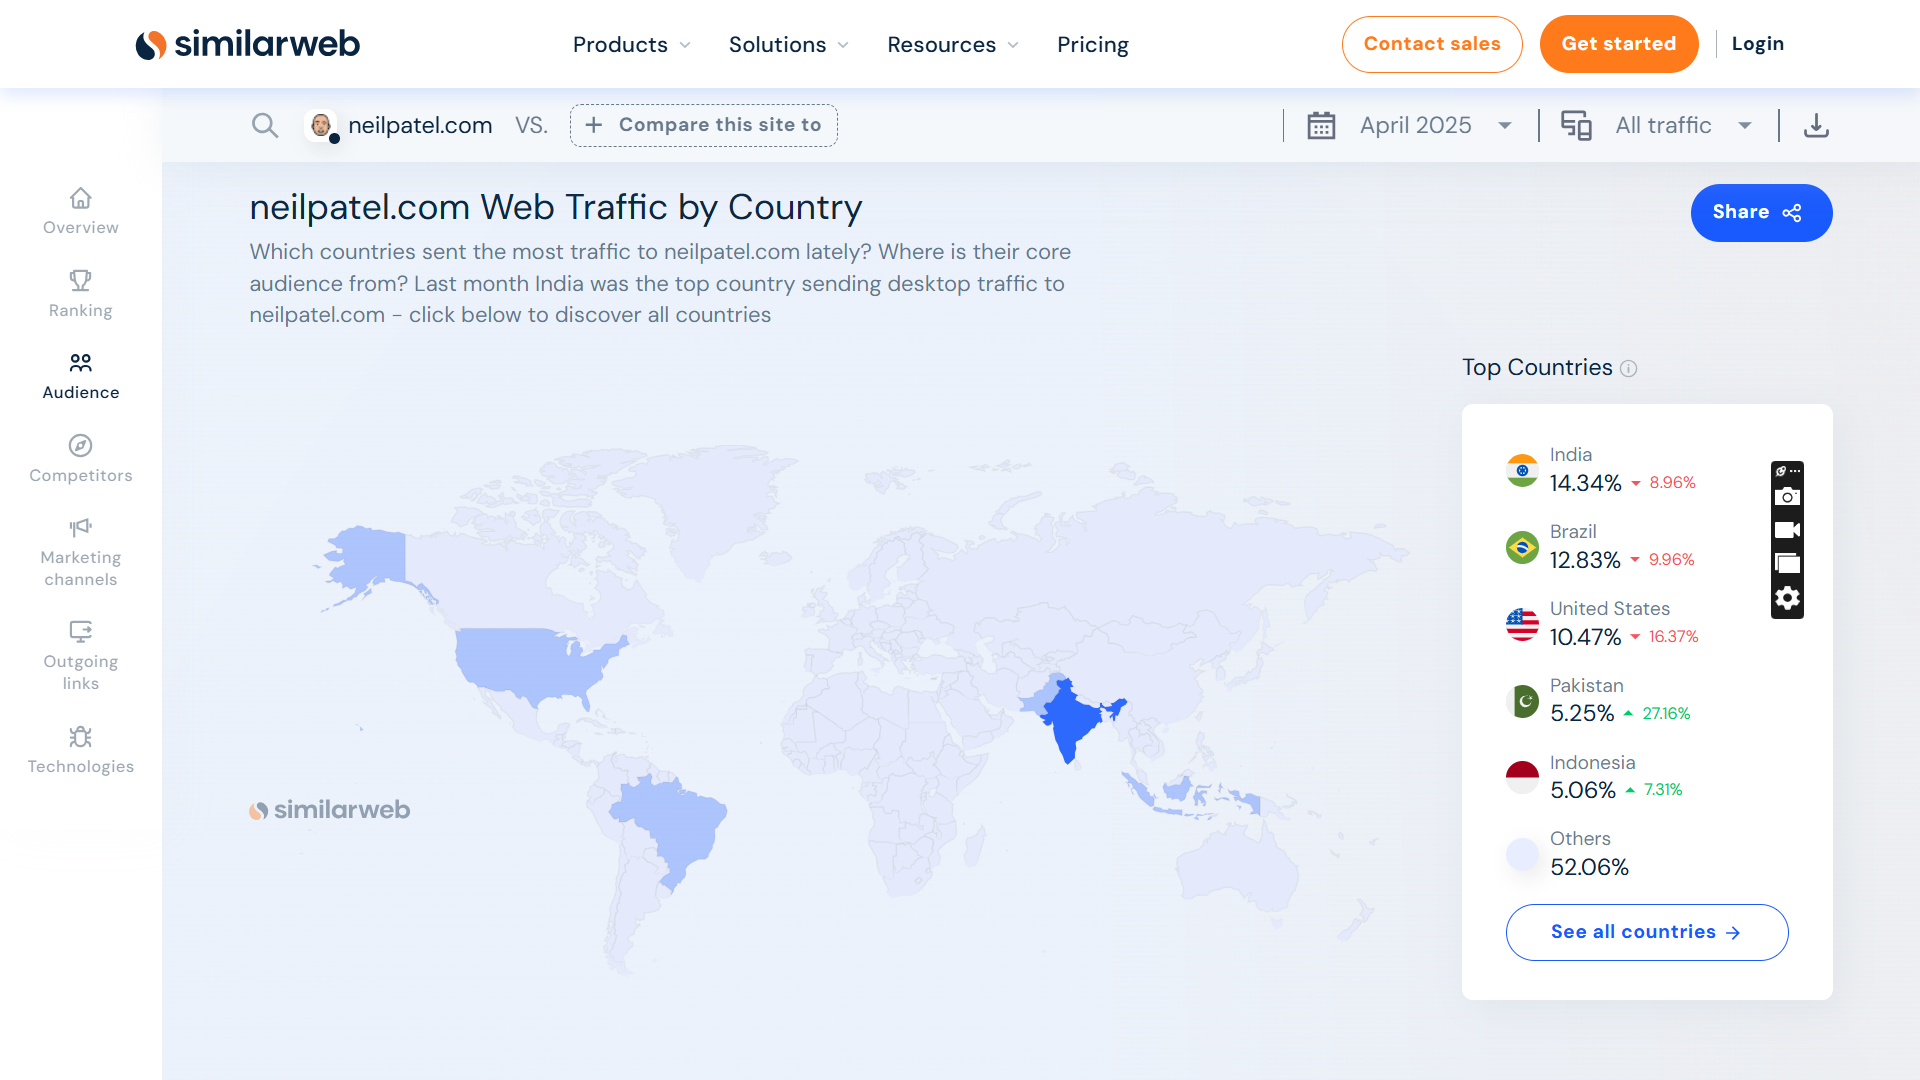The image size is (1920, 1080).
Task: Click the blue Share button
Action: 1761,213
